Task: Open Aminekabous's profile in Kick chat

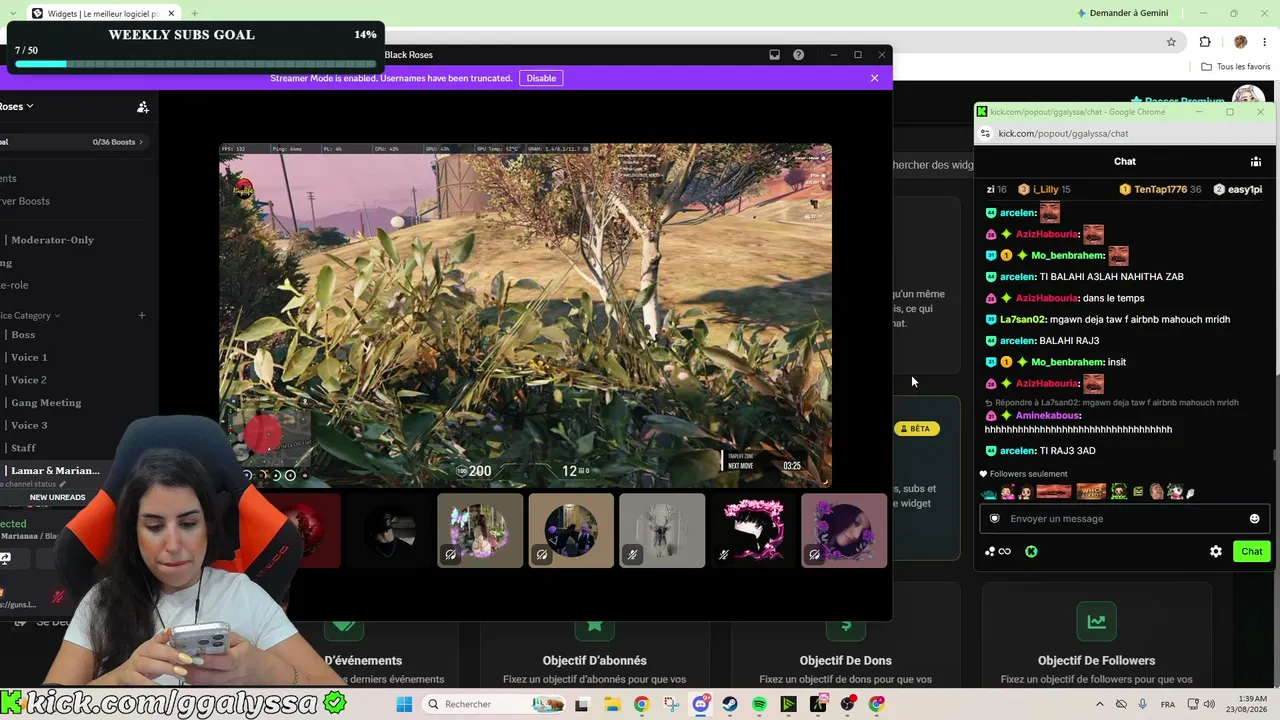Action: pyautogui.click(x=1048, y=415)
